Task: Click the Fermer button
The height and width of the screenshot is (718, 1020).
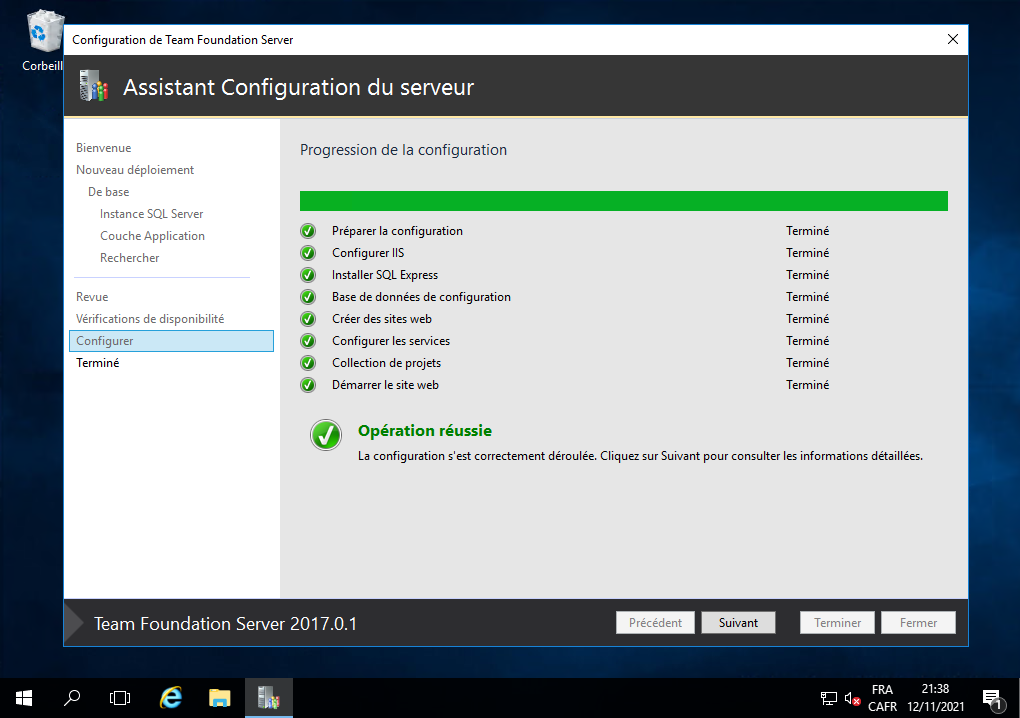Action: [x=918, y=623]
